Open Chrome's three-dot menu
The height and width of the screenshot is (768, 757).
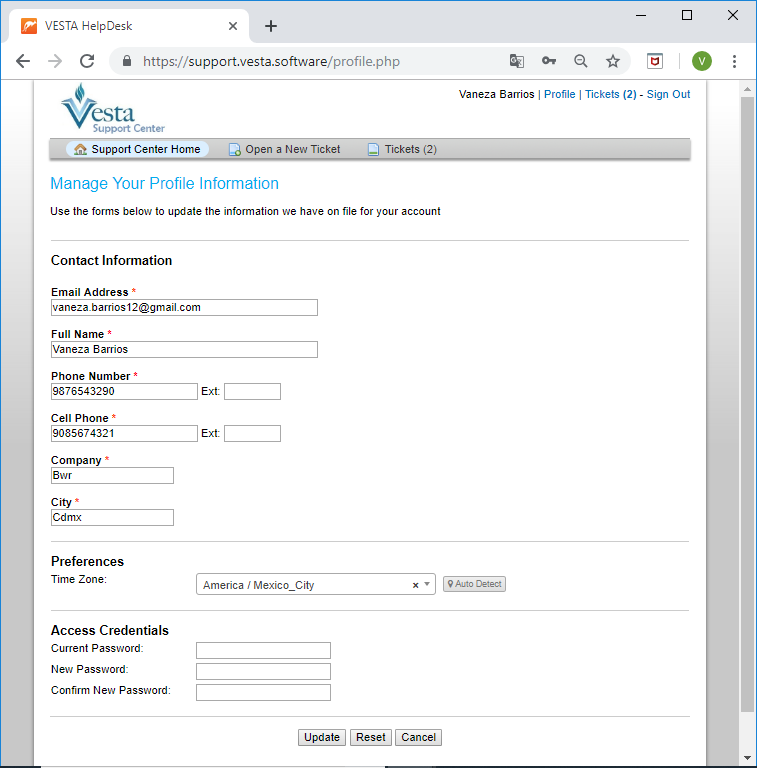tap(735, 61)
